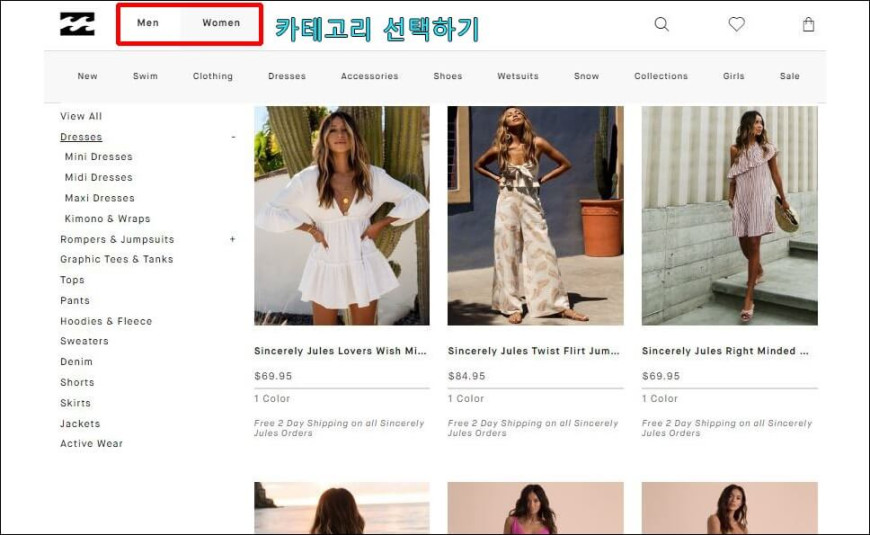Select Tops category in sidebar
The height and width of the screenshot is (535, 870).
72,280
